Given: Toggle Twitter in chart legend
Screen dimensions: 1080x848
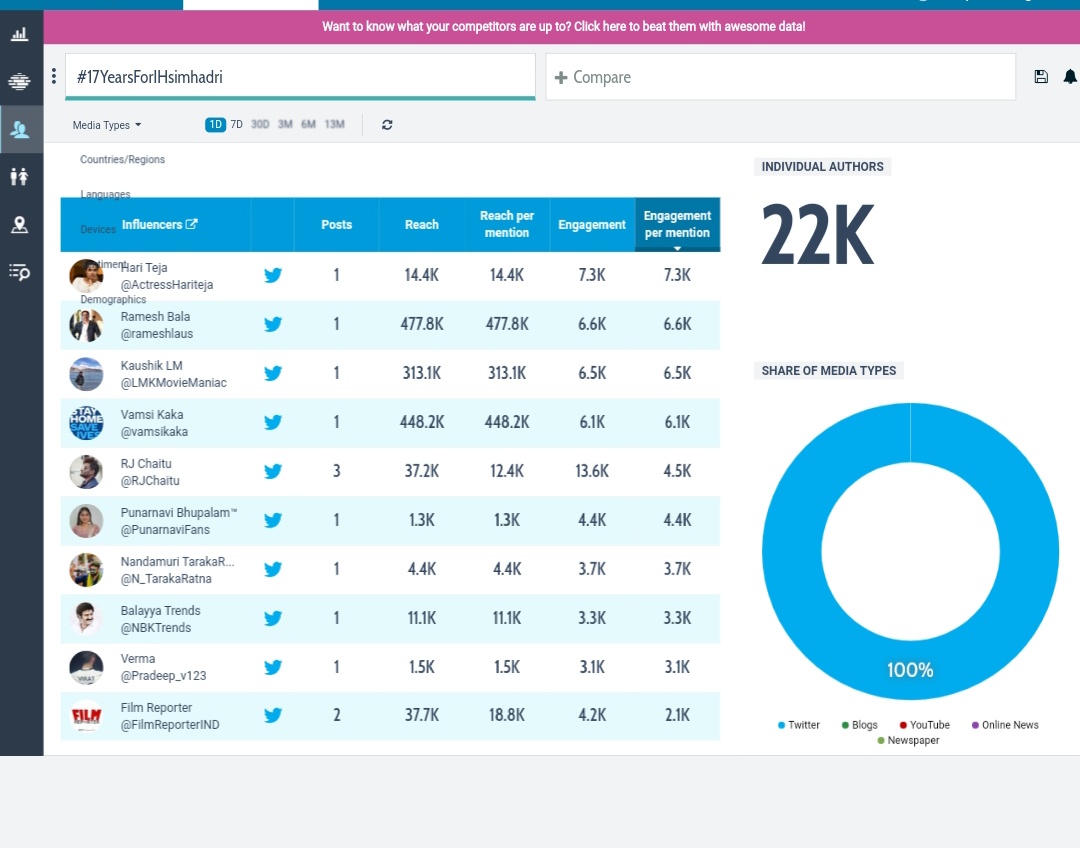Looking at the screenshot, I should pos(798,725).
